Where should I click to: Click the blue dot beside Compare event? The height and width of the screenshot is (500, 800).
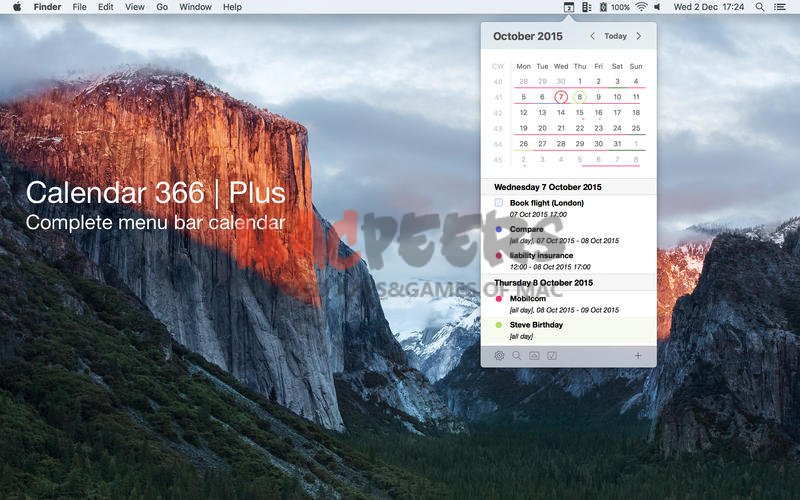[499, 229]
